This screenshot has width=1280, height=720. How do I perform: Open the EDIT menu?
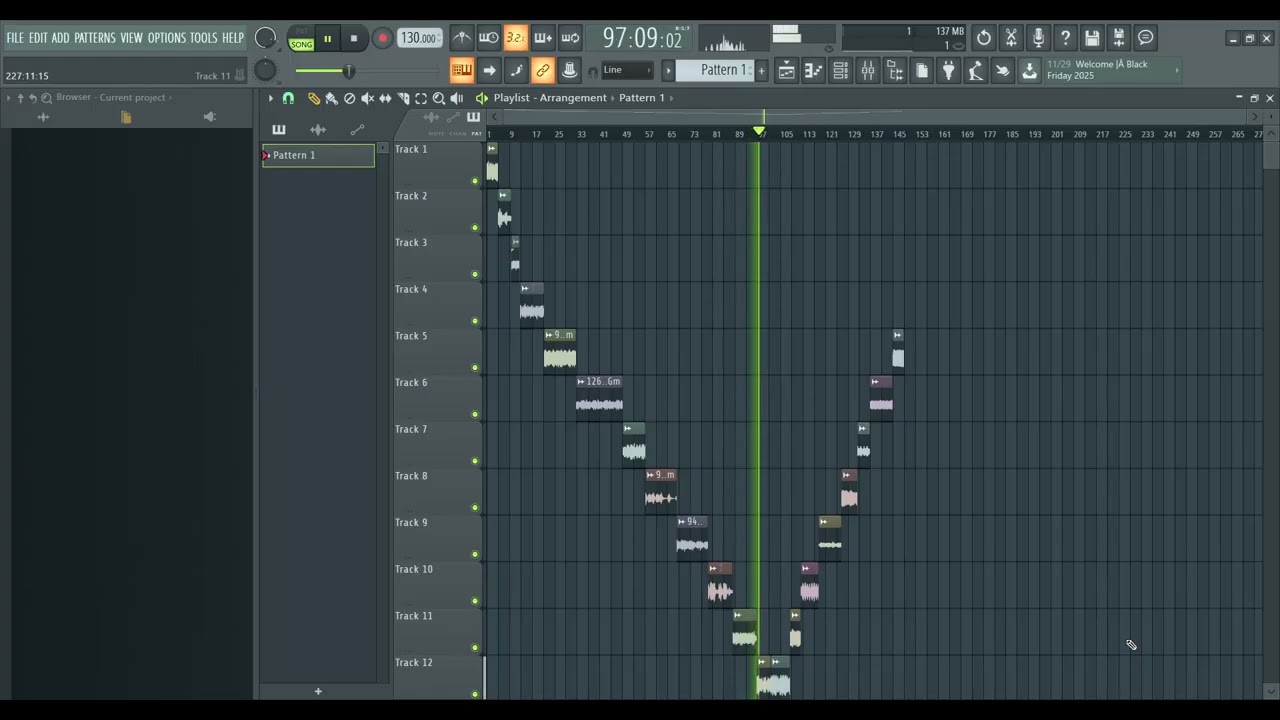tap(38, 38)
